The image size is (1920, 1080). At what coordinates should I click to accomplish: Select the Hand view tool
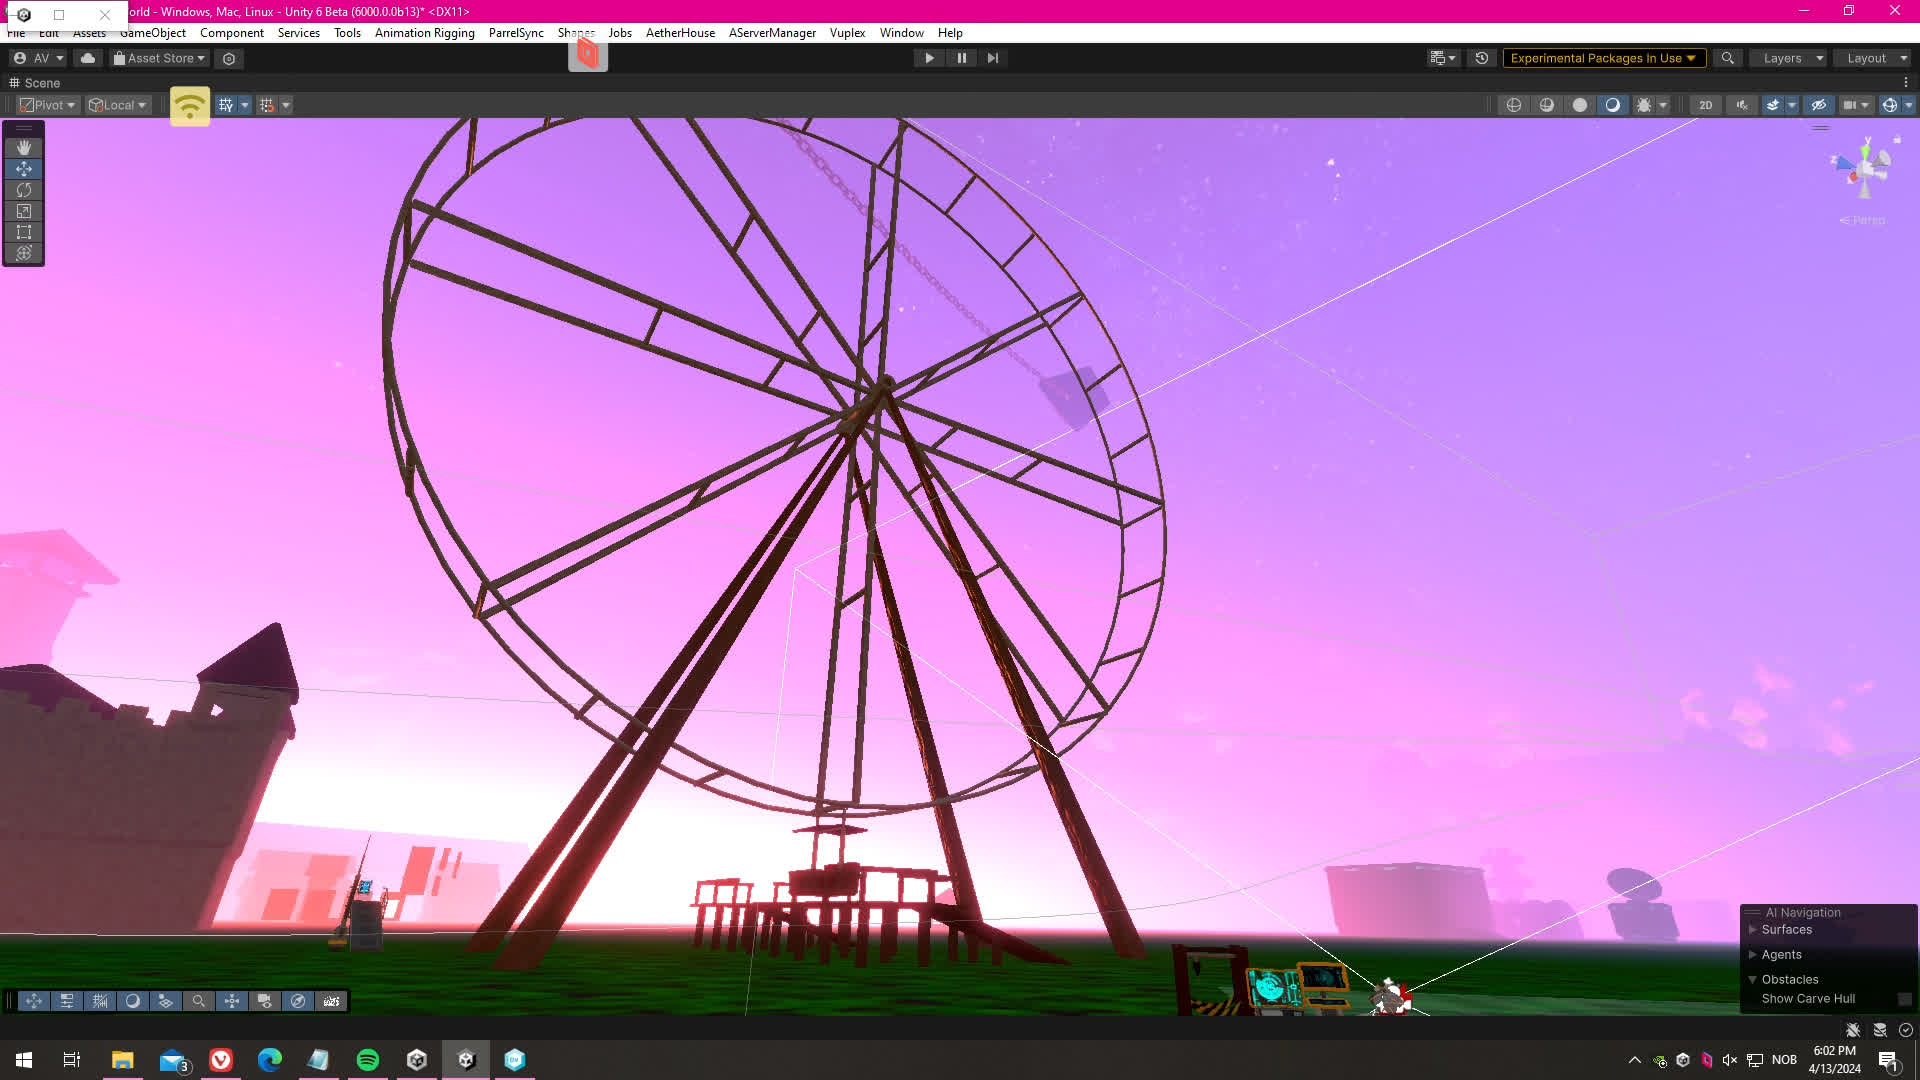click(x=24, y=147)
